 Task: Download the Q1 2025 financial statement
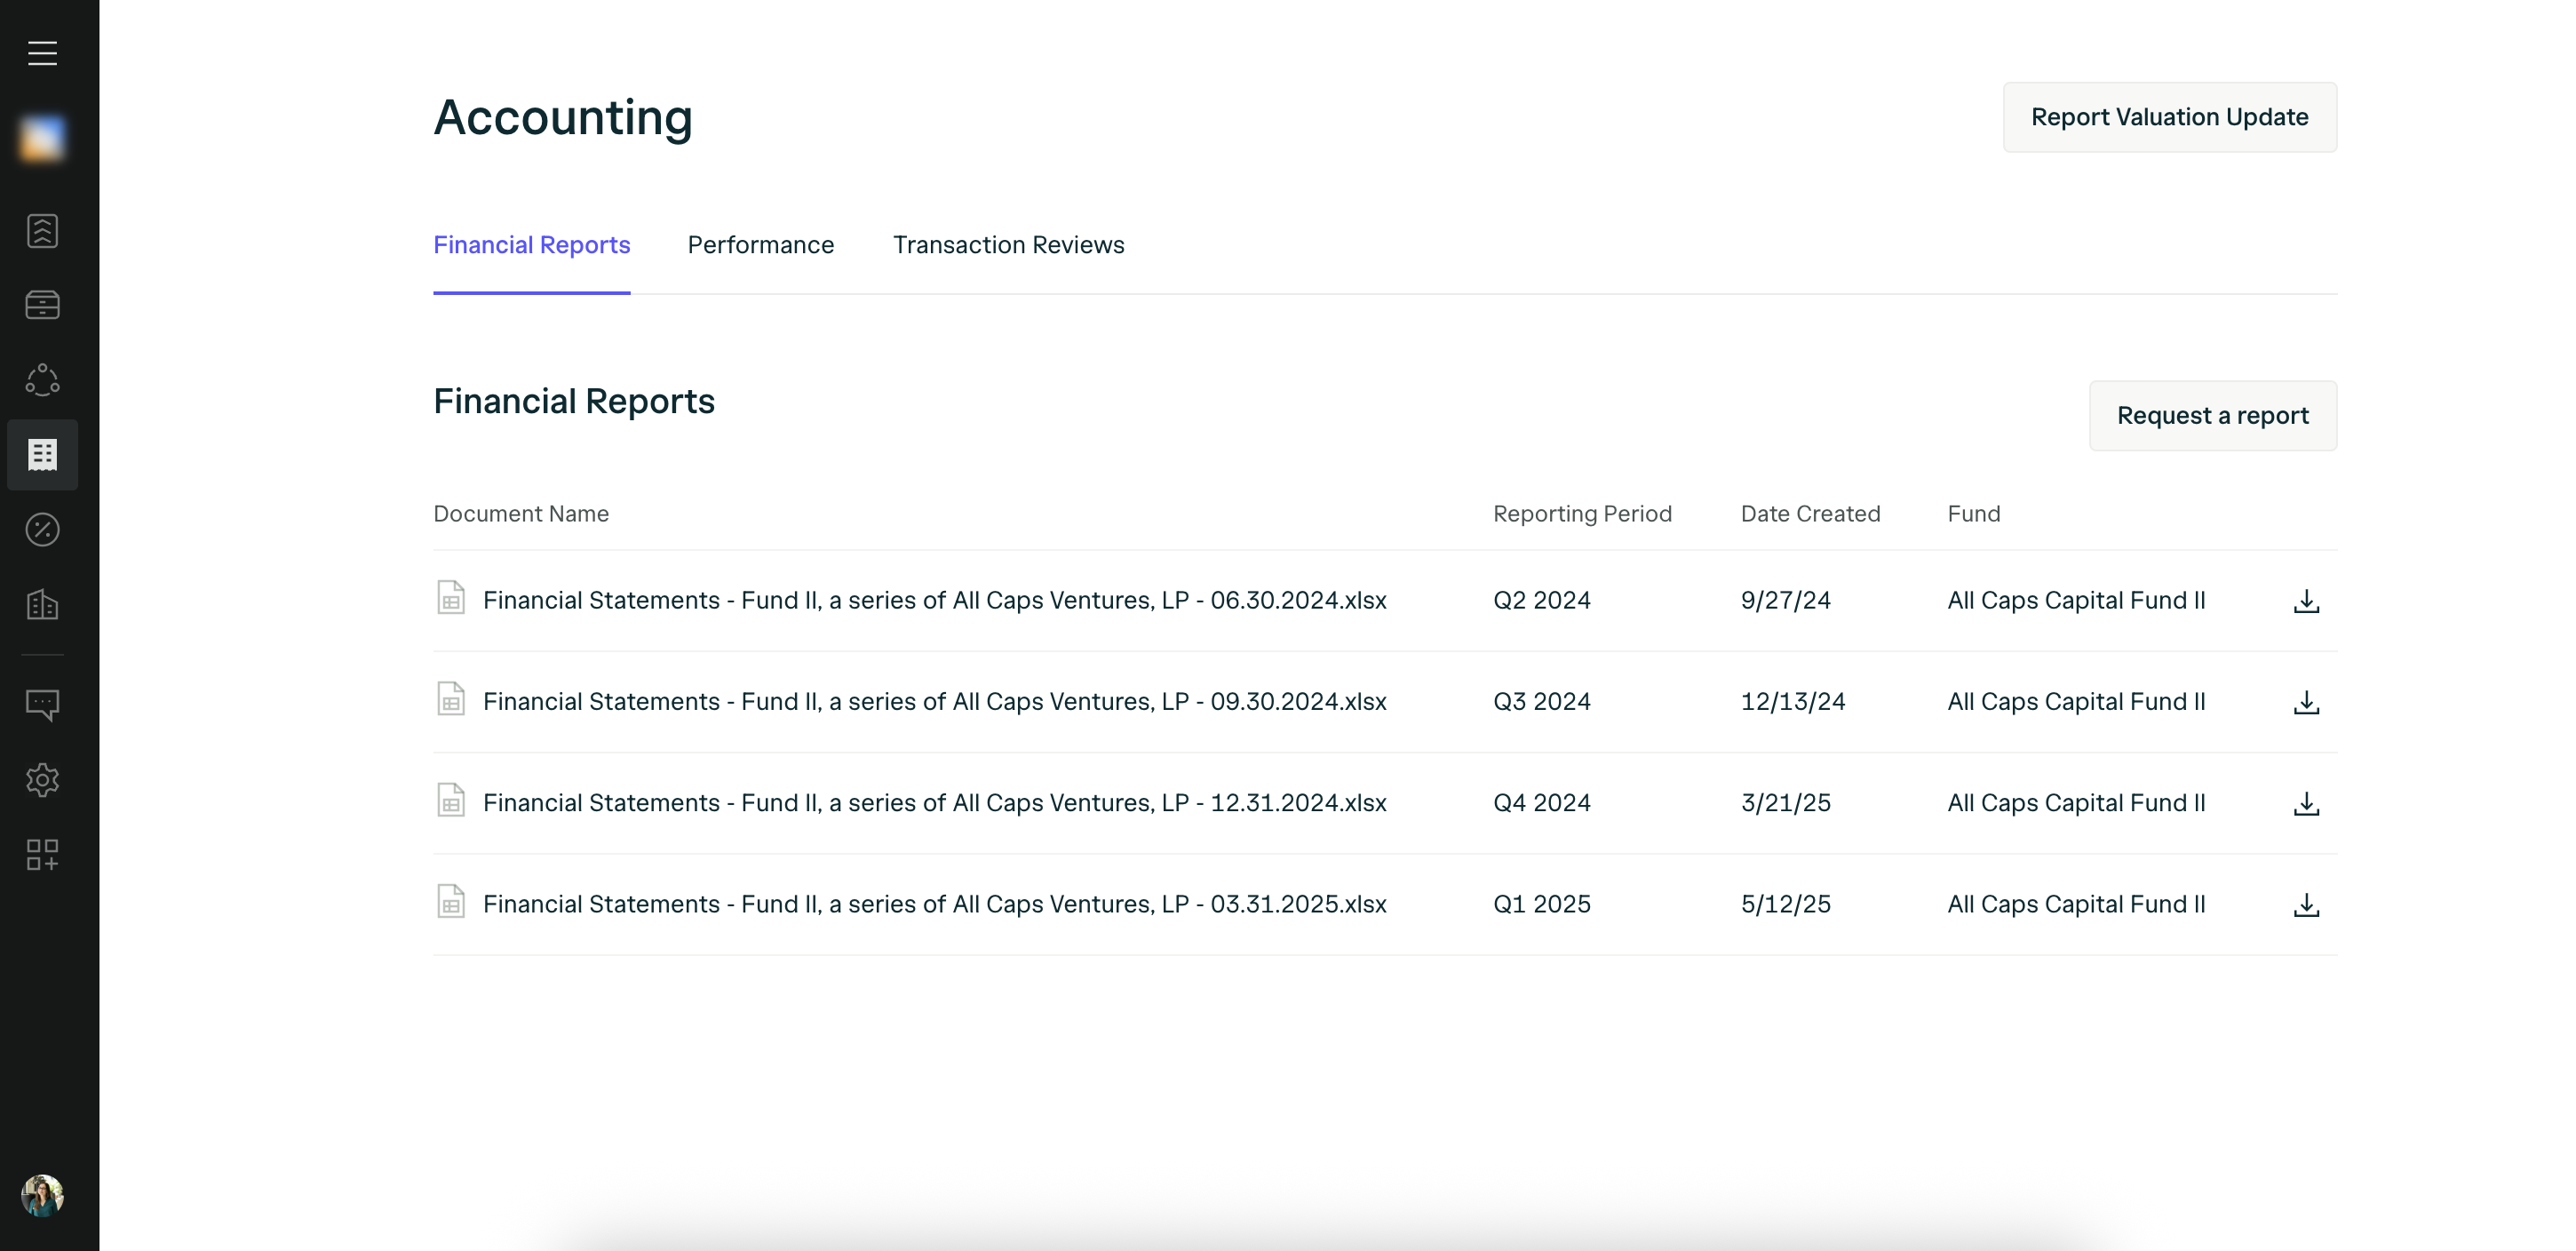click(2306, 905)
